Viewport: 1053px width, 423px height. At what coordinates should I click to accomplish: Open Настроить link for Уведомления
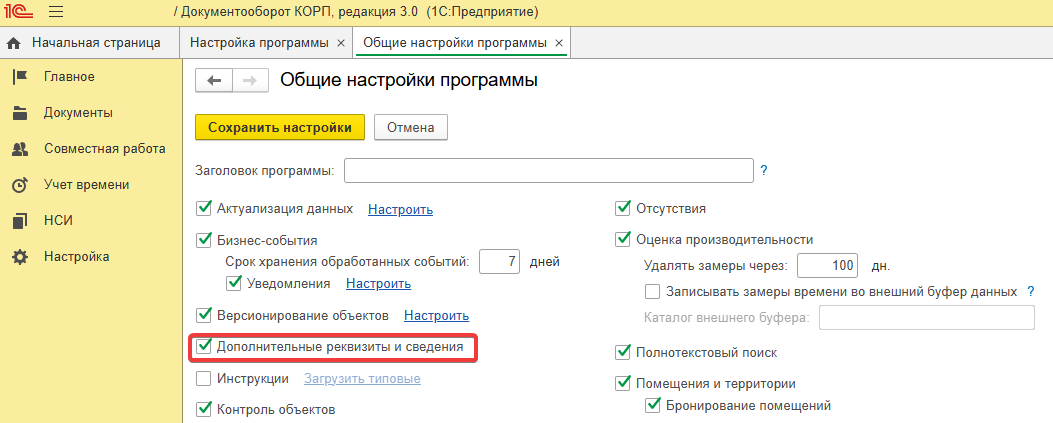coord(378,284)
